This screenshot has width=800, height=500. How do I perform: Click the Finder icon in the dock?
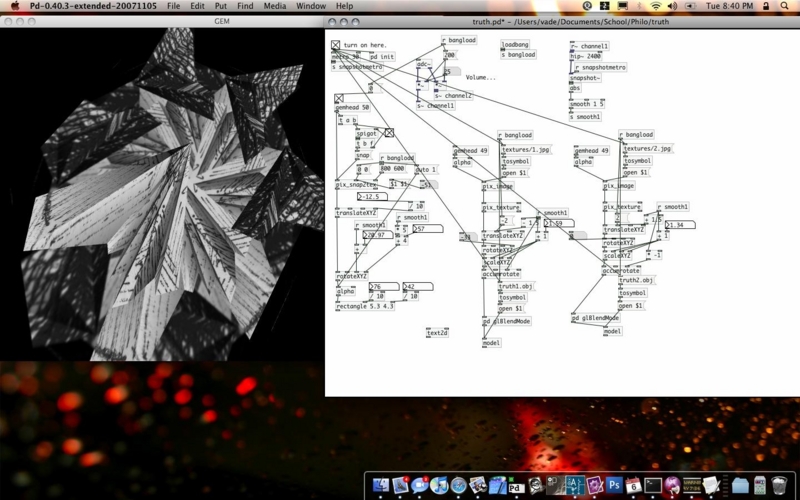[381, 485]
